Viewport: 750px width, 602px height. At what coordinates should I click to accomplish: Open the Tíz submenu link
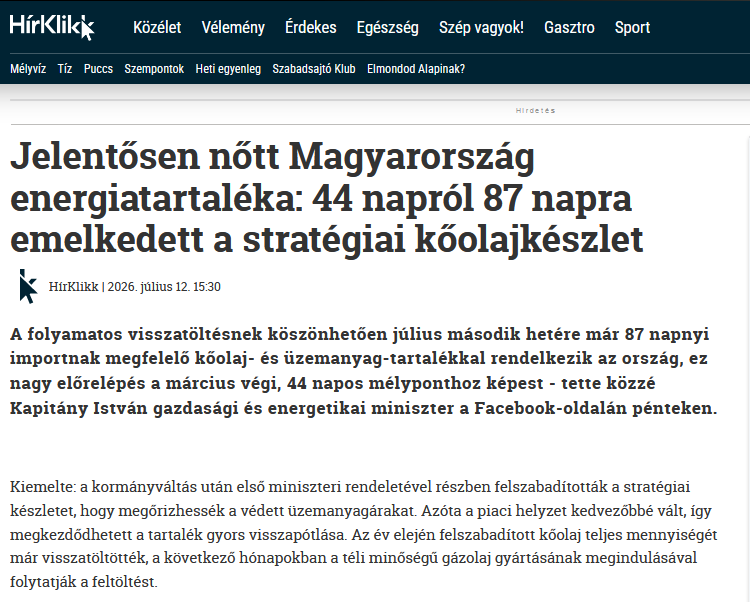point(65,69)
